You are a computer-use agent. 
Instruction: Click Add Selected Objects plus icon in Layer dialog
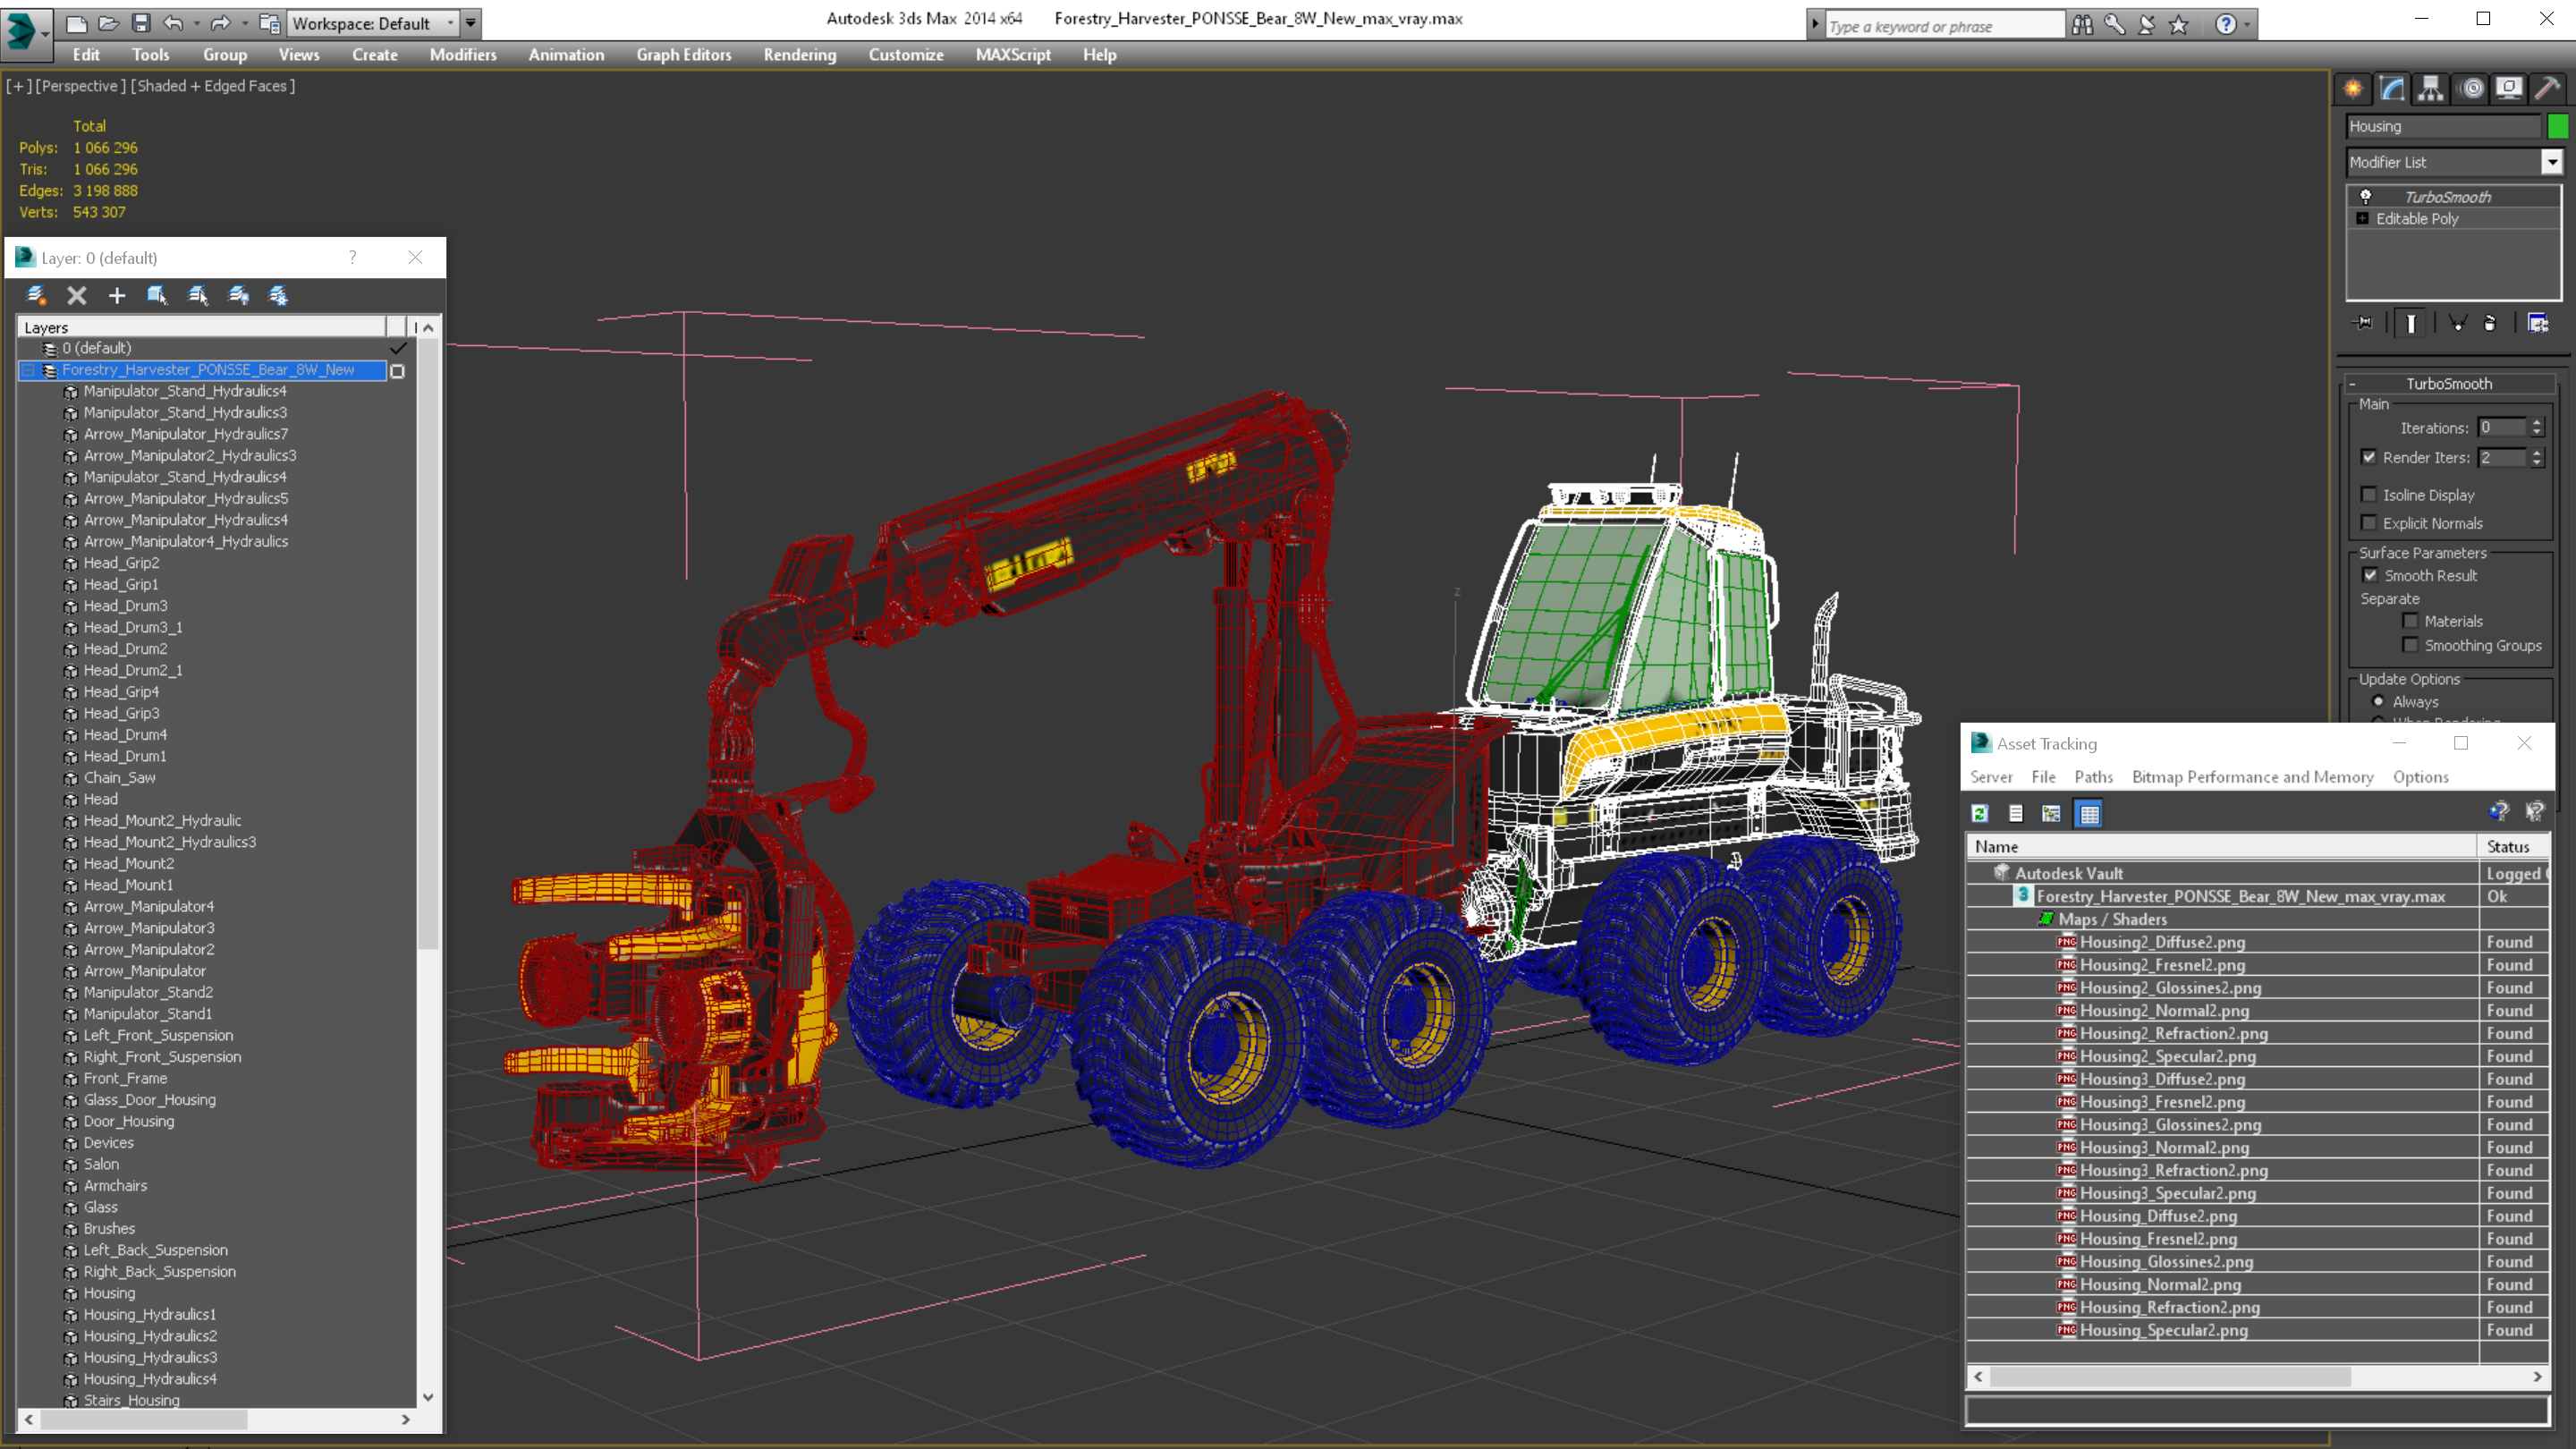point(117,295)
